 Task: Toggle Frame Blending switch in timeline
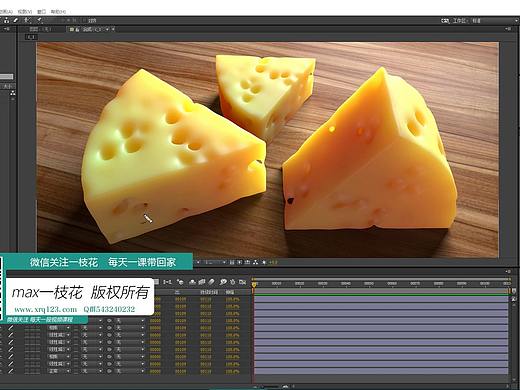[202, 282]
